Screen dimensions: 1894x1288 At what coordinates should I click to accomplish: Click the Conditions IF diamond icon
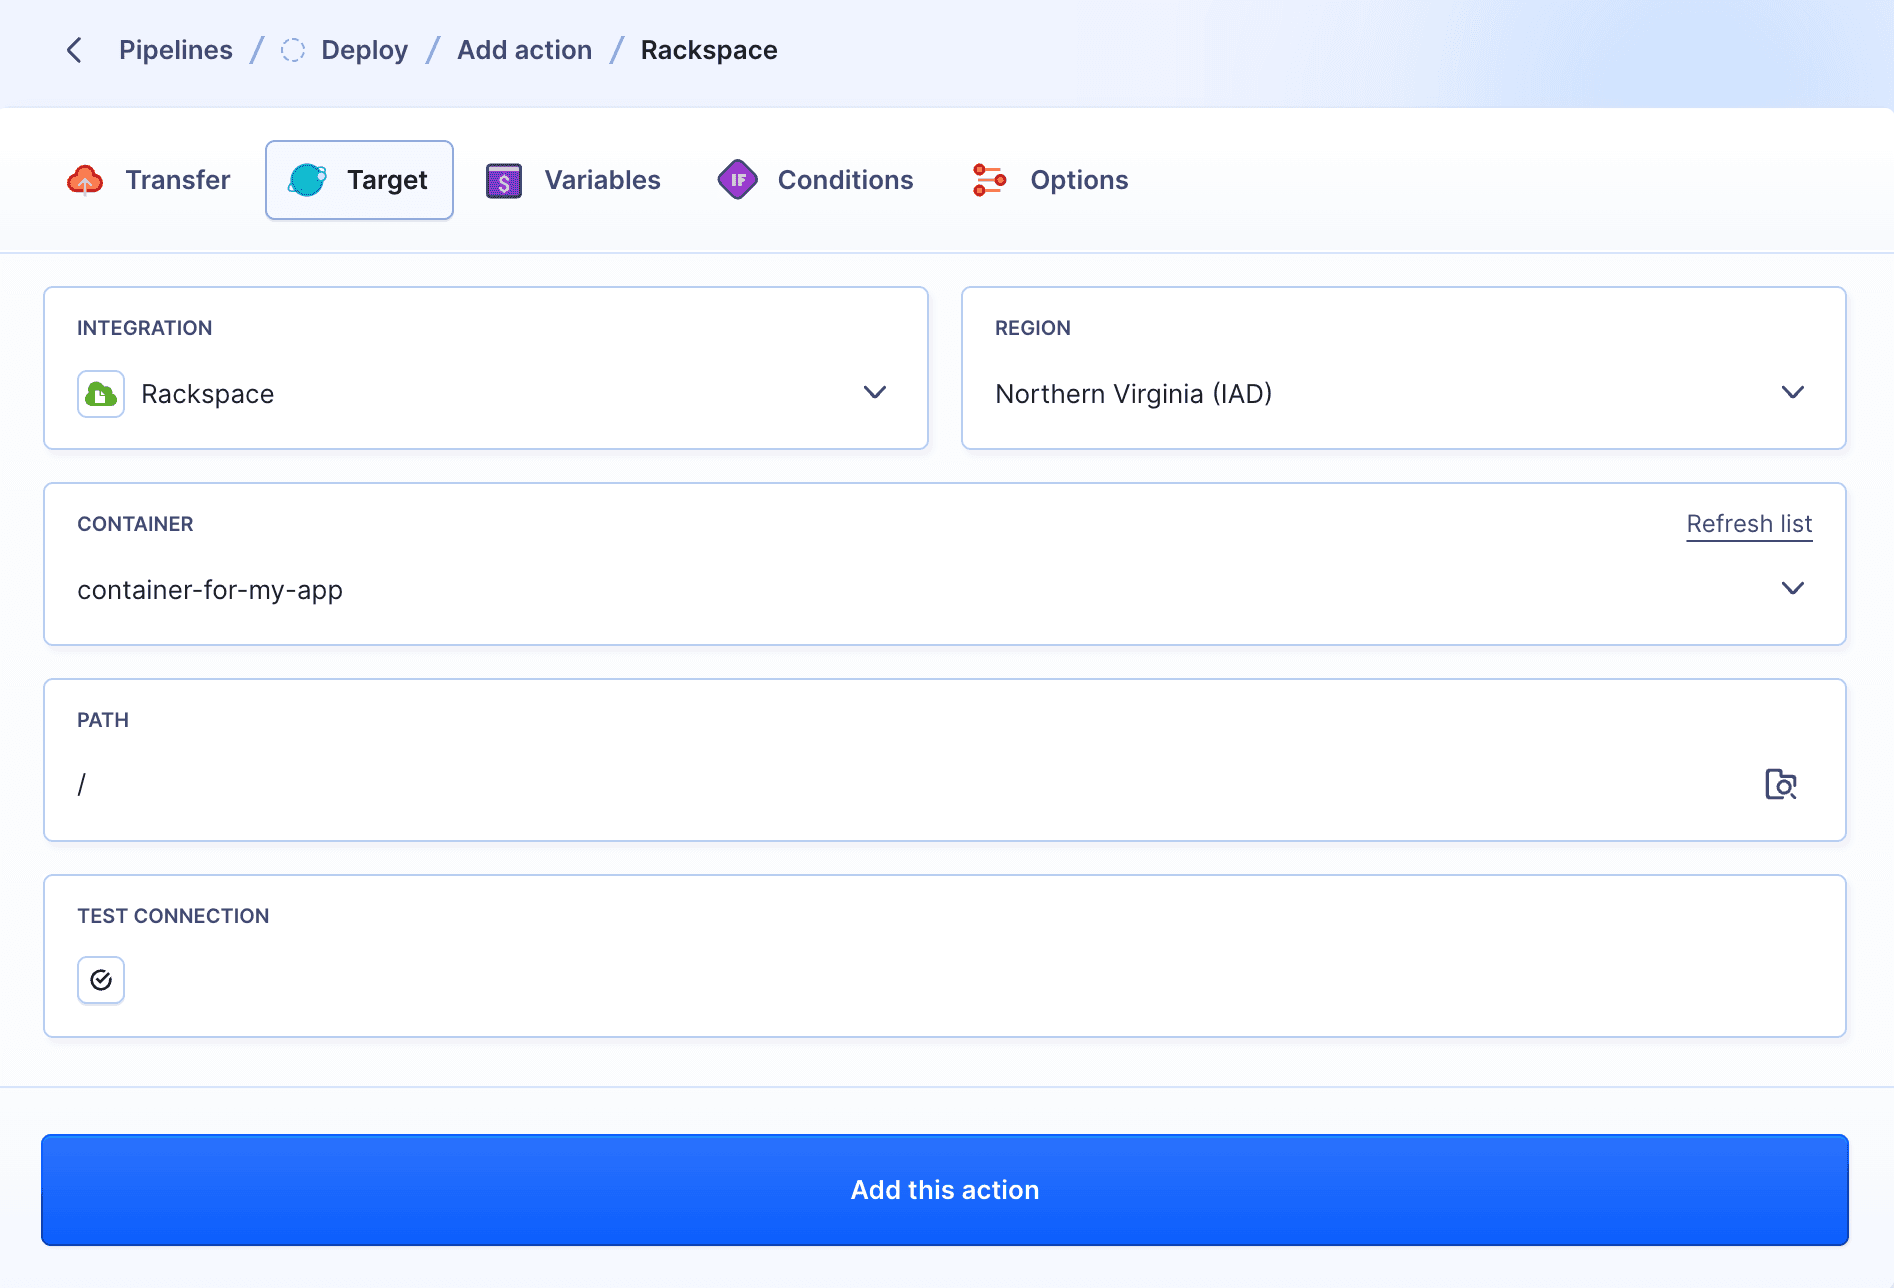coord(737,180)
